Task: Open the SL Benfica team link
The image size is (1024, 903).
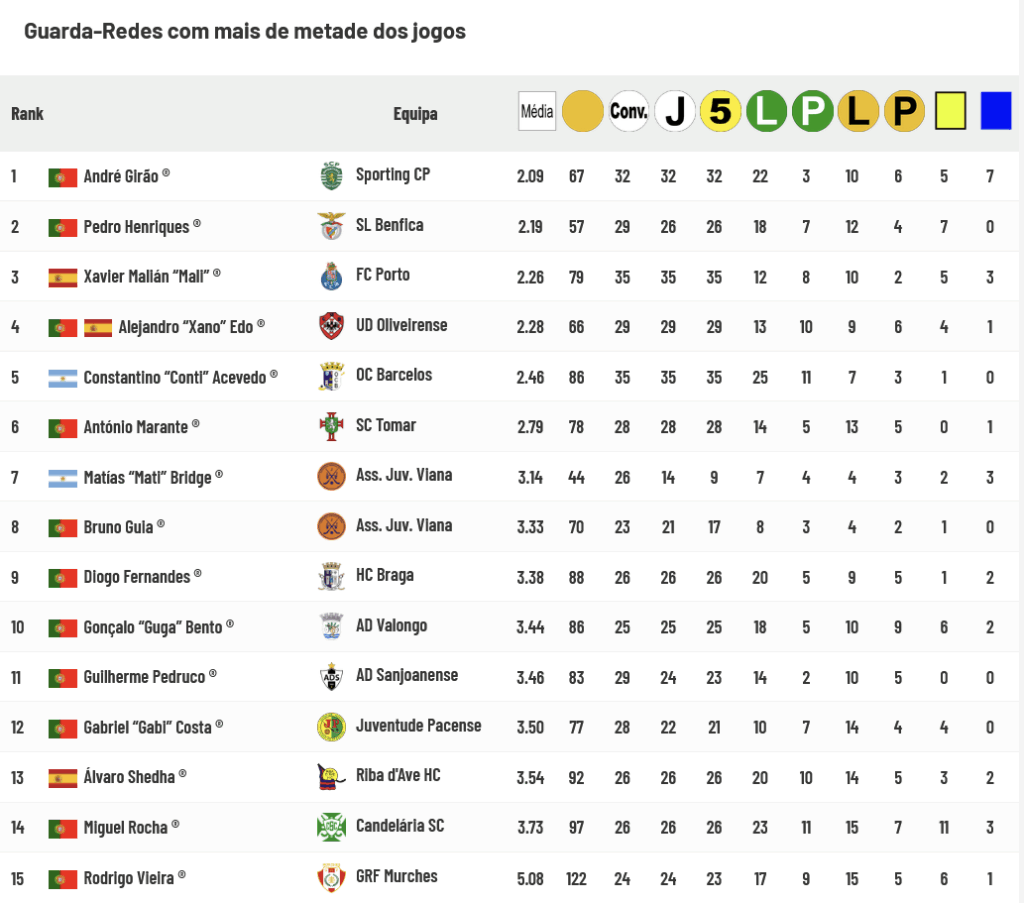Action: click(x=389, y=225)
